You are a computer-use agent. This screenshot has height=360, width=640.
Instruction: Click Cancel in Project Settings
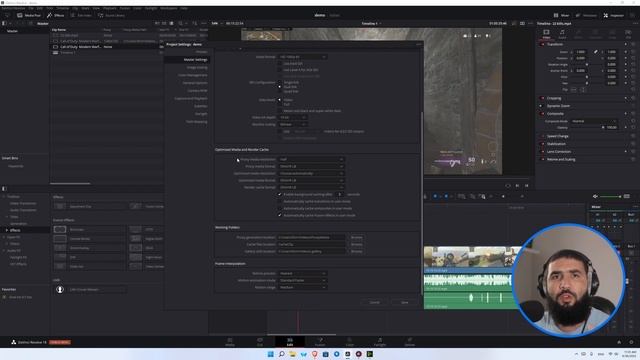tap(374, 302)
